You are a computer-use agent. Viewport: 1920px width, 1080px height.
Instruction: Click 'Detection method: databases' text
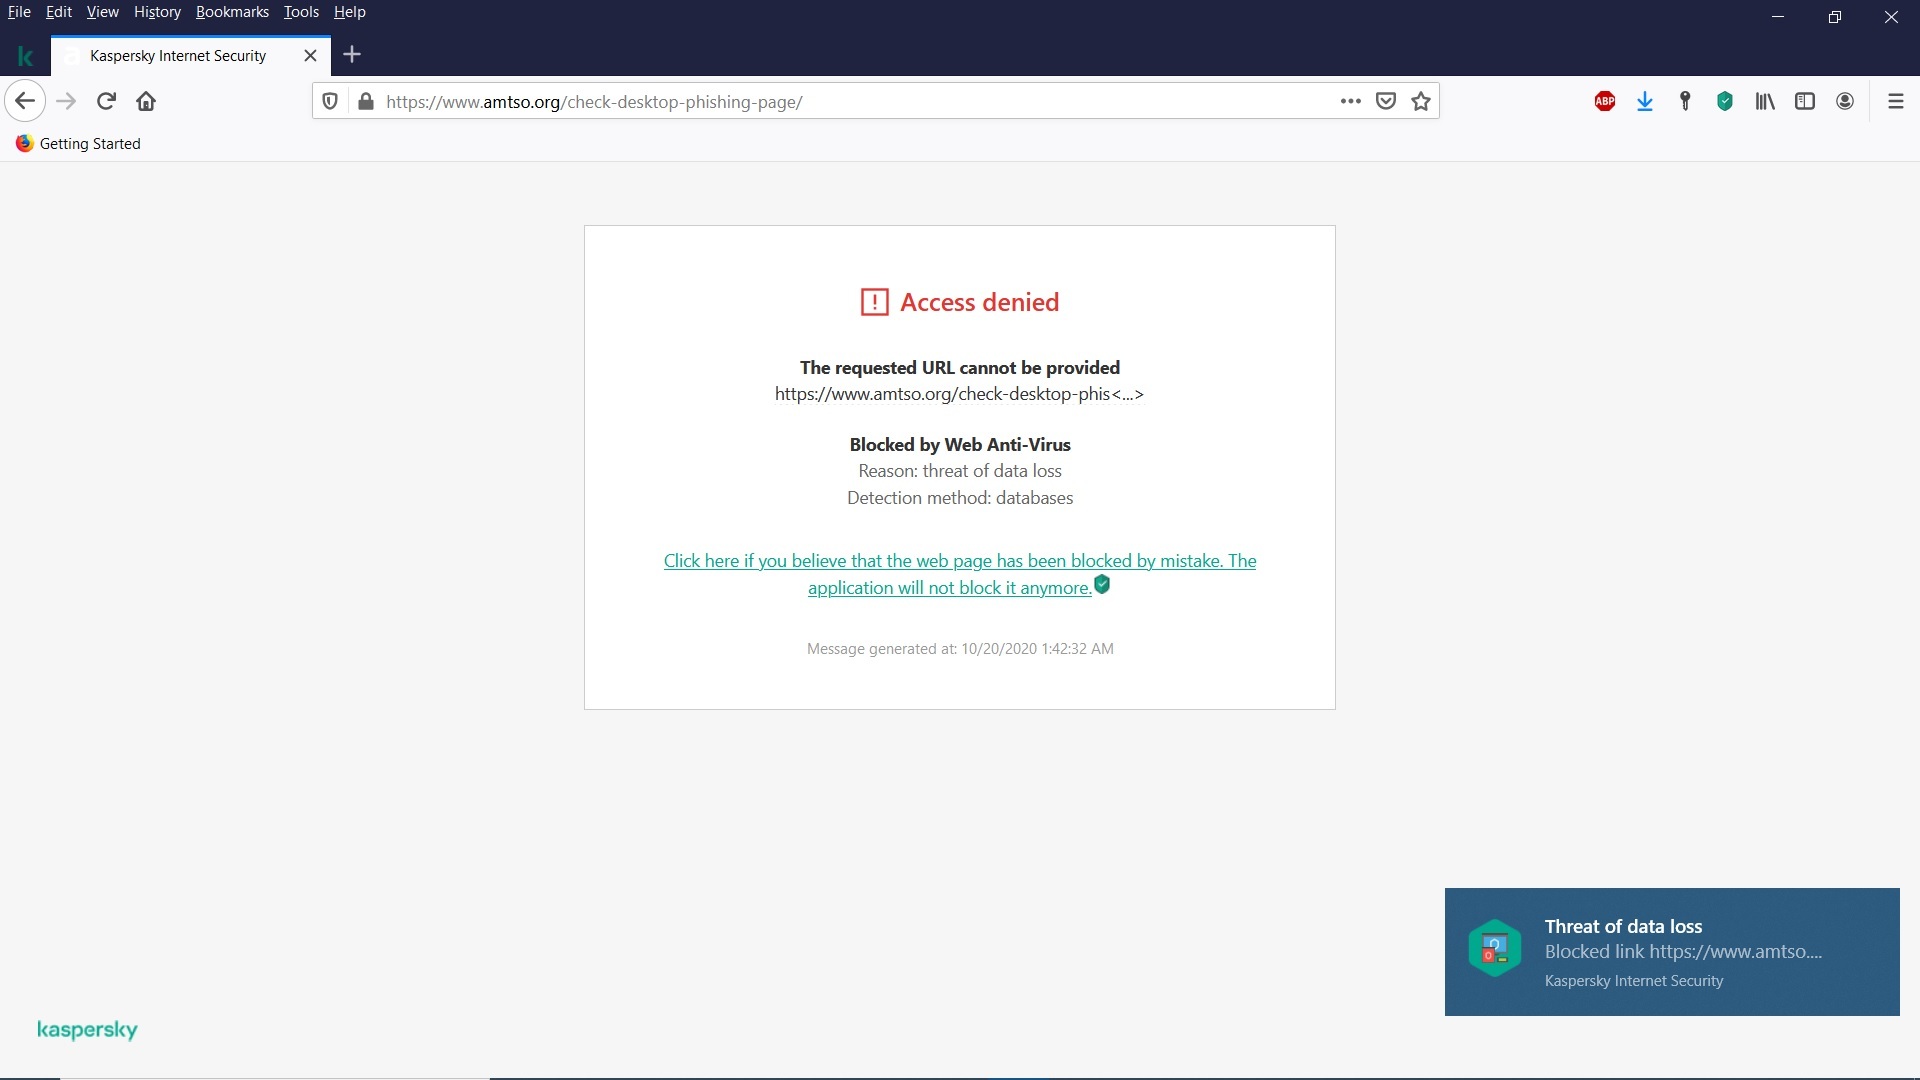[960, 498]
